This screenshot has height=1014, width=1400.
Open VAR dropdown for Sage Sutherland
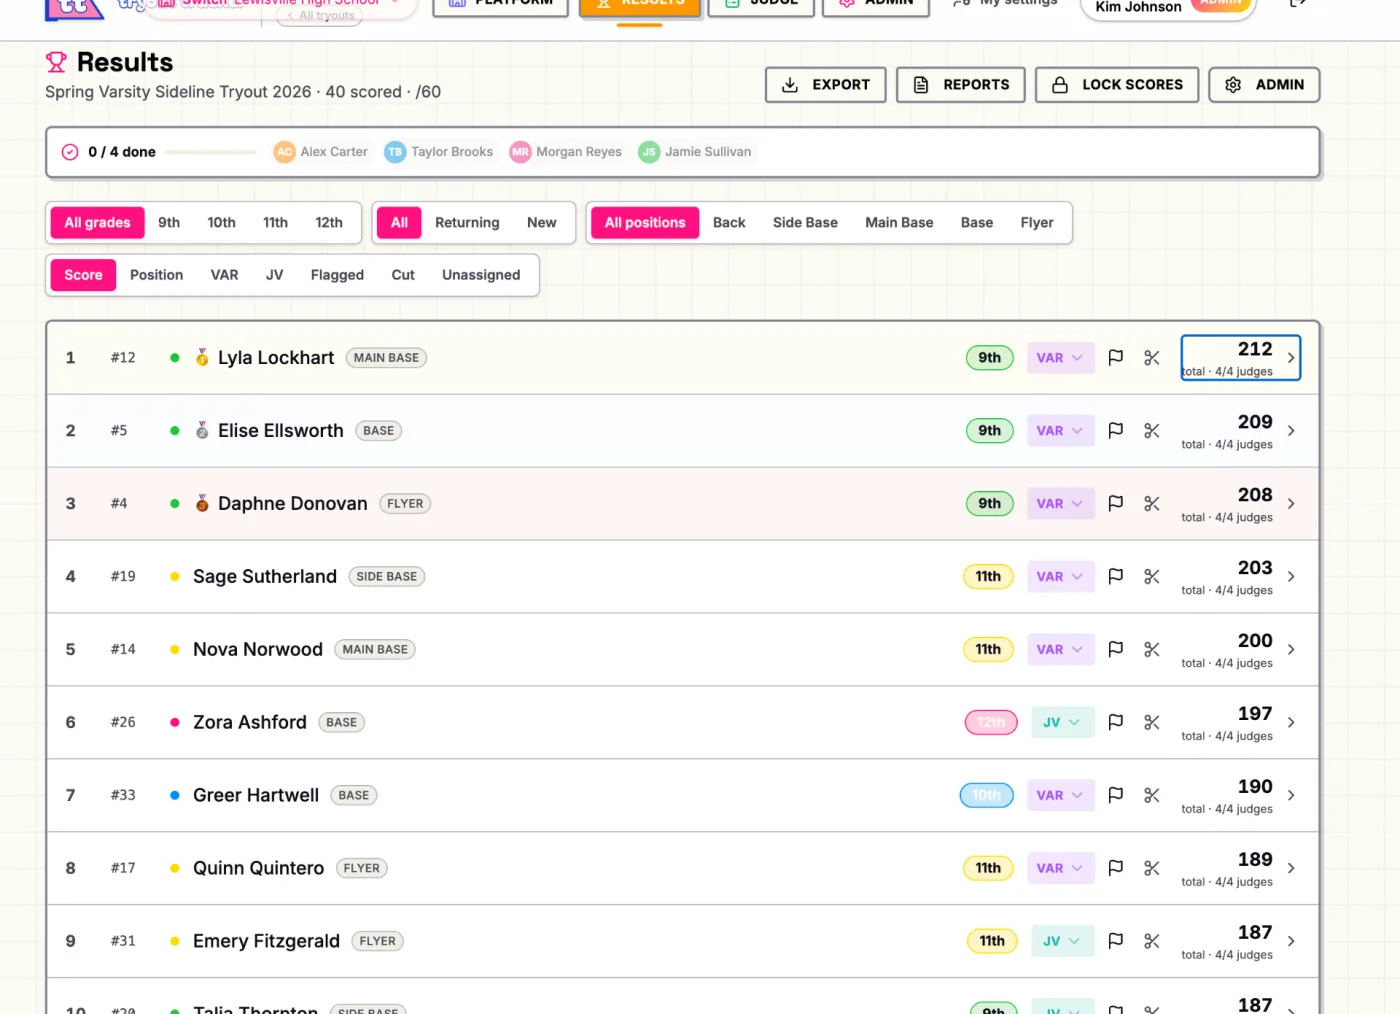1059,576
